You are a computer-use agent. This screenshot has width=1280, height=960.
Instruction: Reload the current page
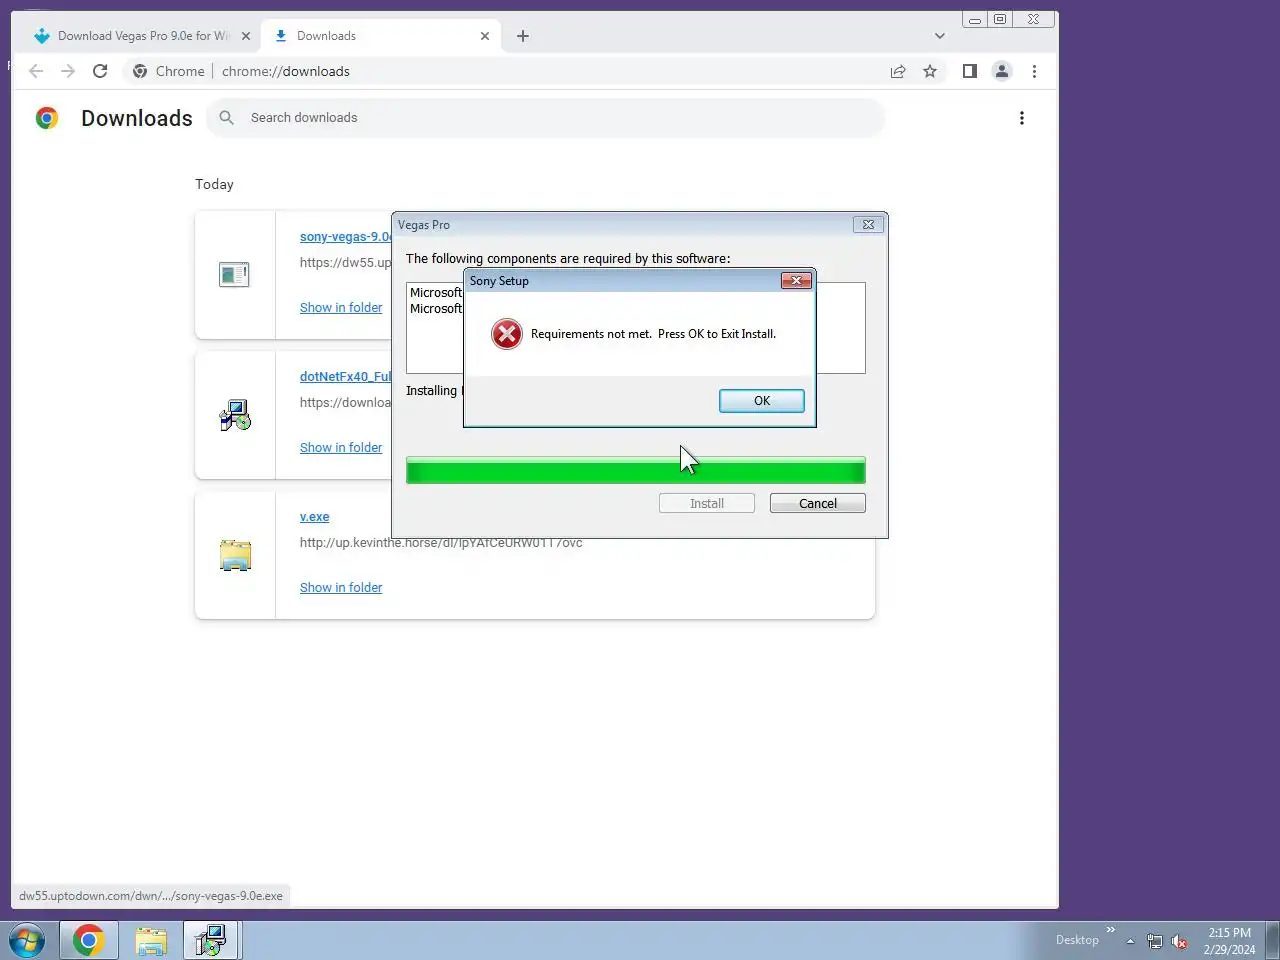click(x=100, y=71)
